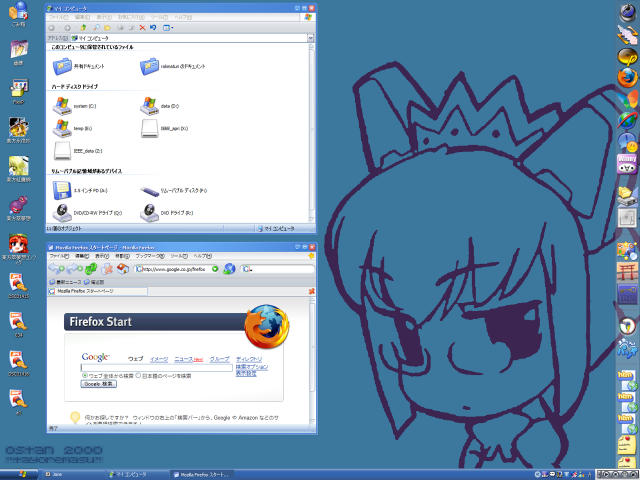Click 最新ニュース bookmark in Firefox
The width and height of the screenshot is (640, 480).
point(65,282)
